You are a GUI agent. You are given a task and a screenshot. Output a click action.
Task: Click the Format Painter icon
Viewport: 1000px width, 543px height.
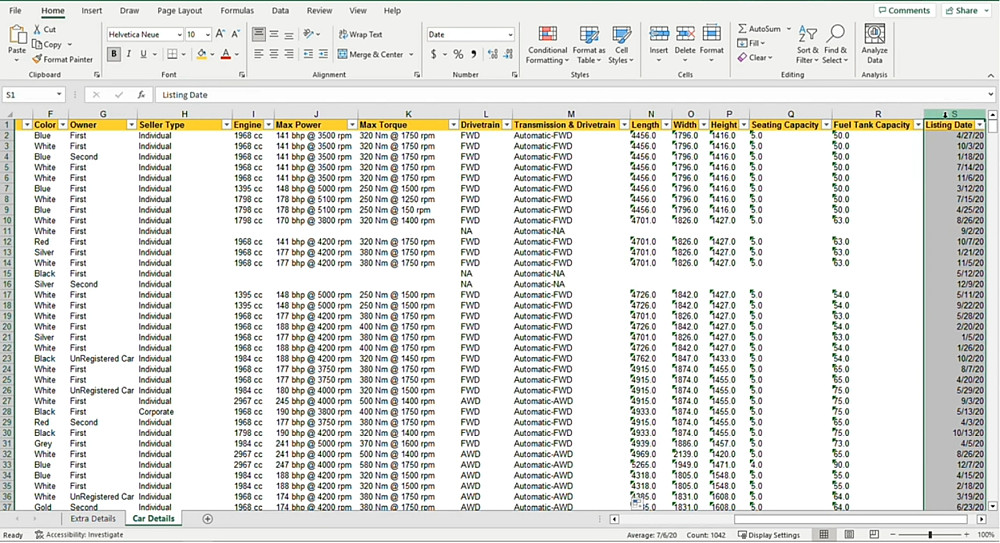tap(37, 59)
